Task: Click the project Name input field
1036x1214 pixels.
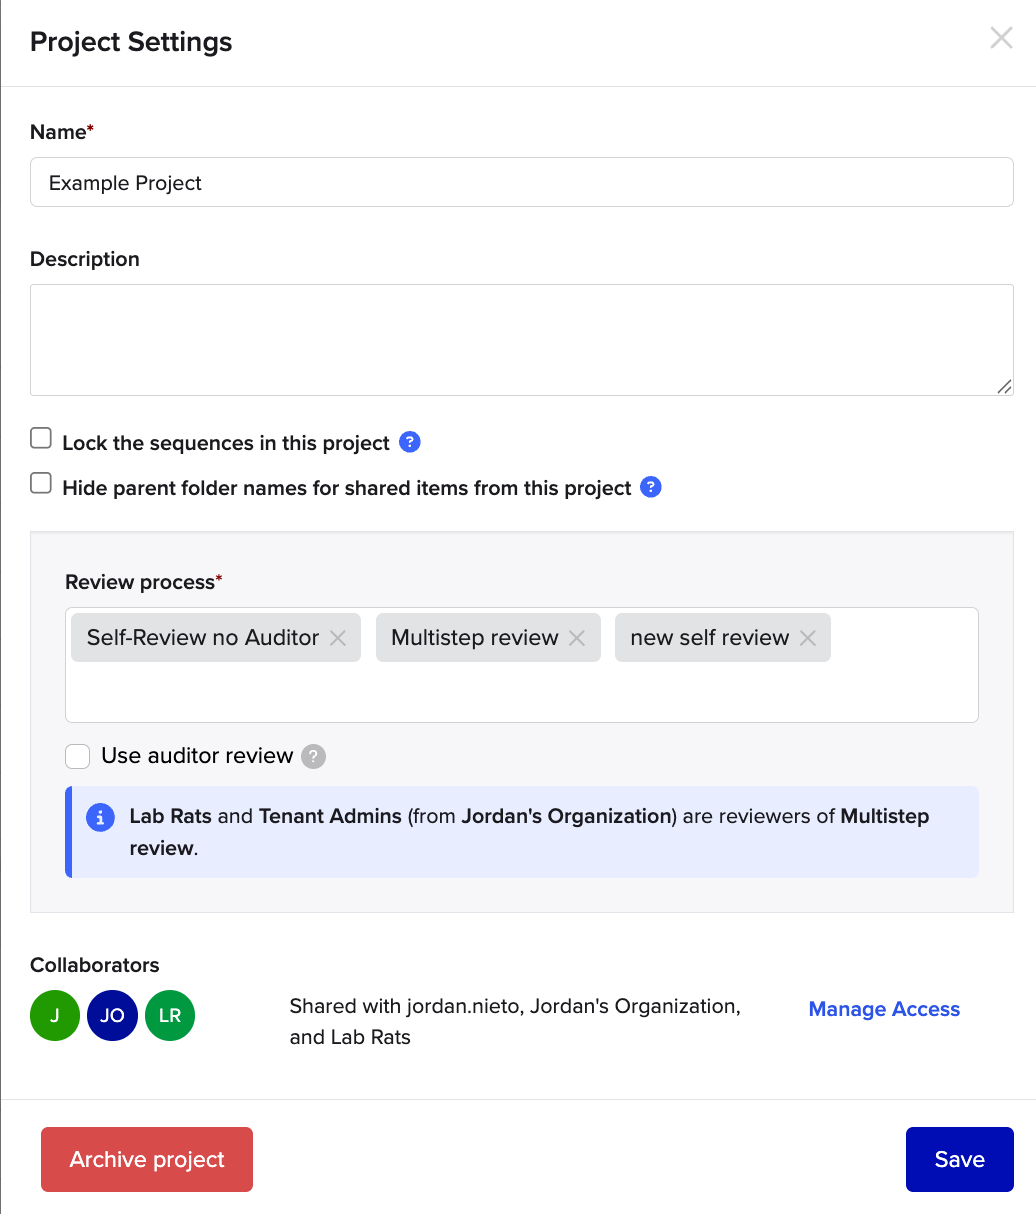Action: 521,183
